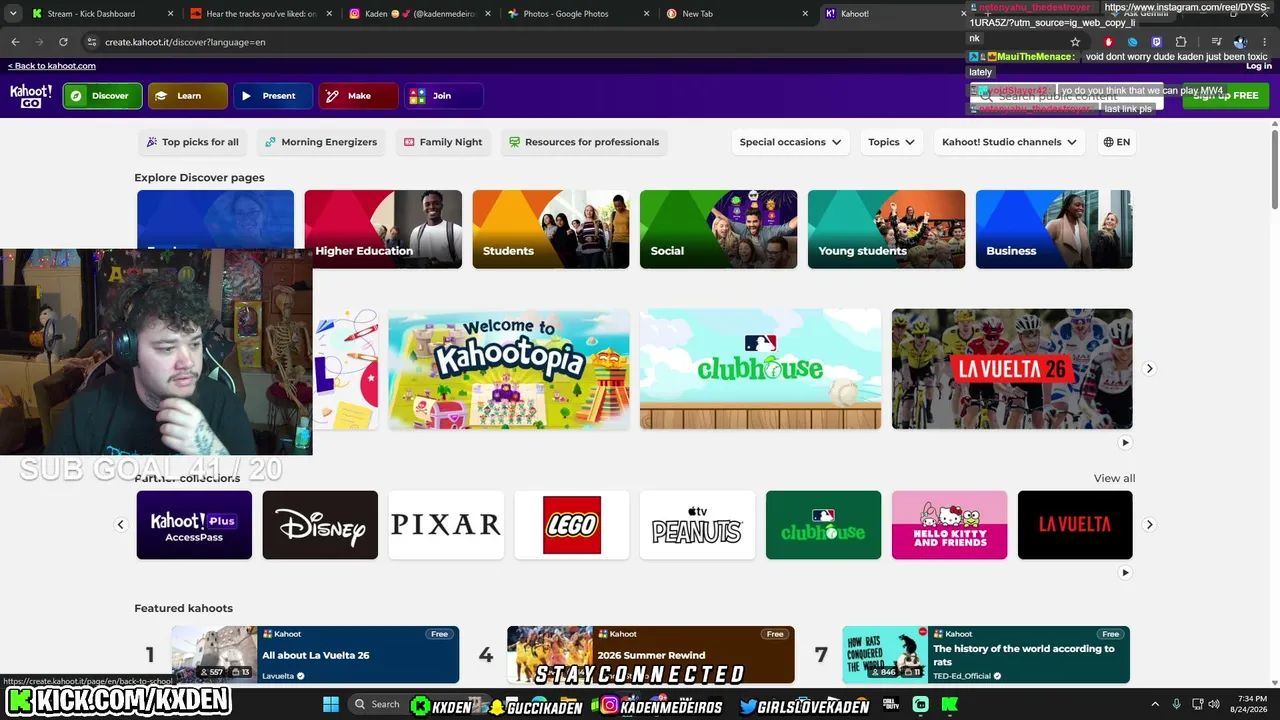The image size is (1280, 720).
Task: Reload the page with the refresh icon
Action: (x=63, y=42)
